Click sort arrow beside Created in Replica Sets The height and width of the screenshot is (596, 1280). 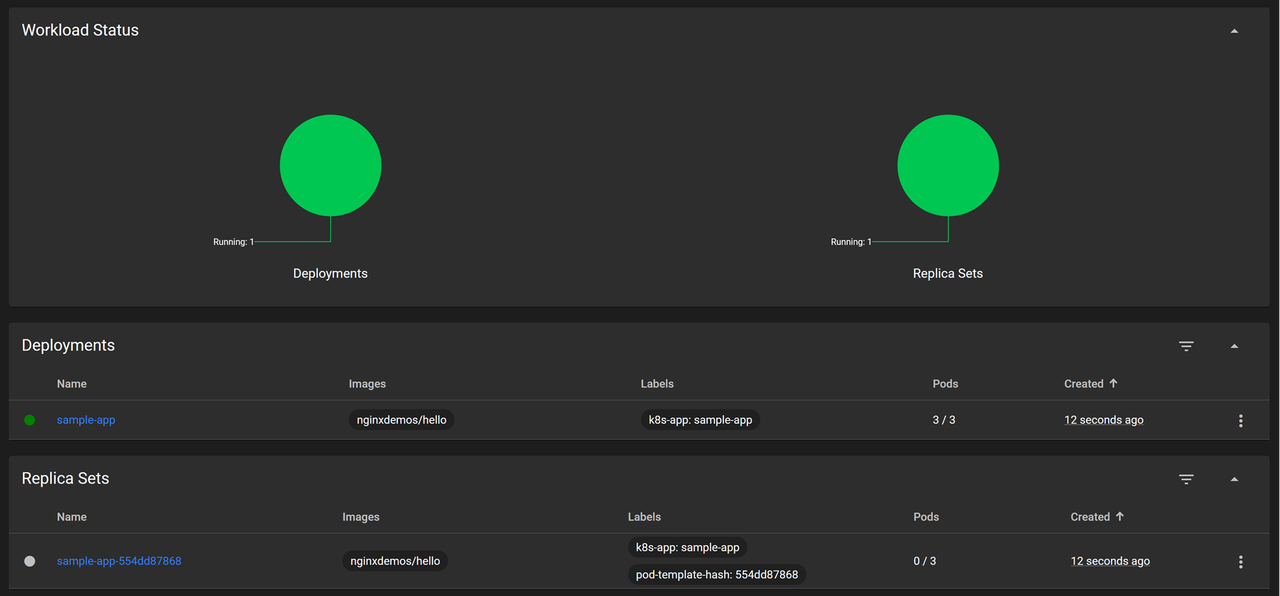point(1119,517)
